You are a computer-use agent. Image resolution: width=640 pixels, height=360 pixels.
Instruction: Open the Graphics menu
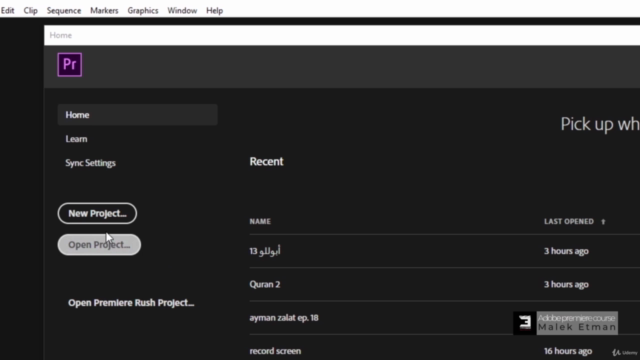click(x=143, y=11)
